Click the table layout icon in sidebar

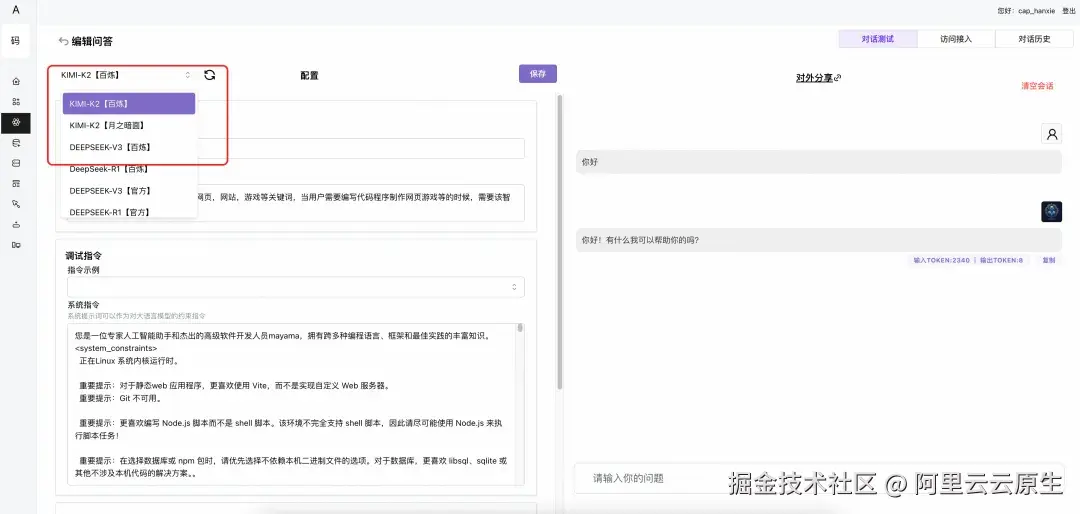click(16, 184)
